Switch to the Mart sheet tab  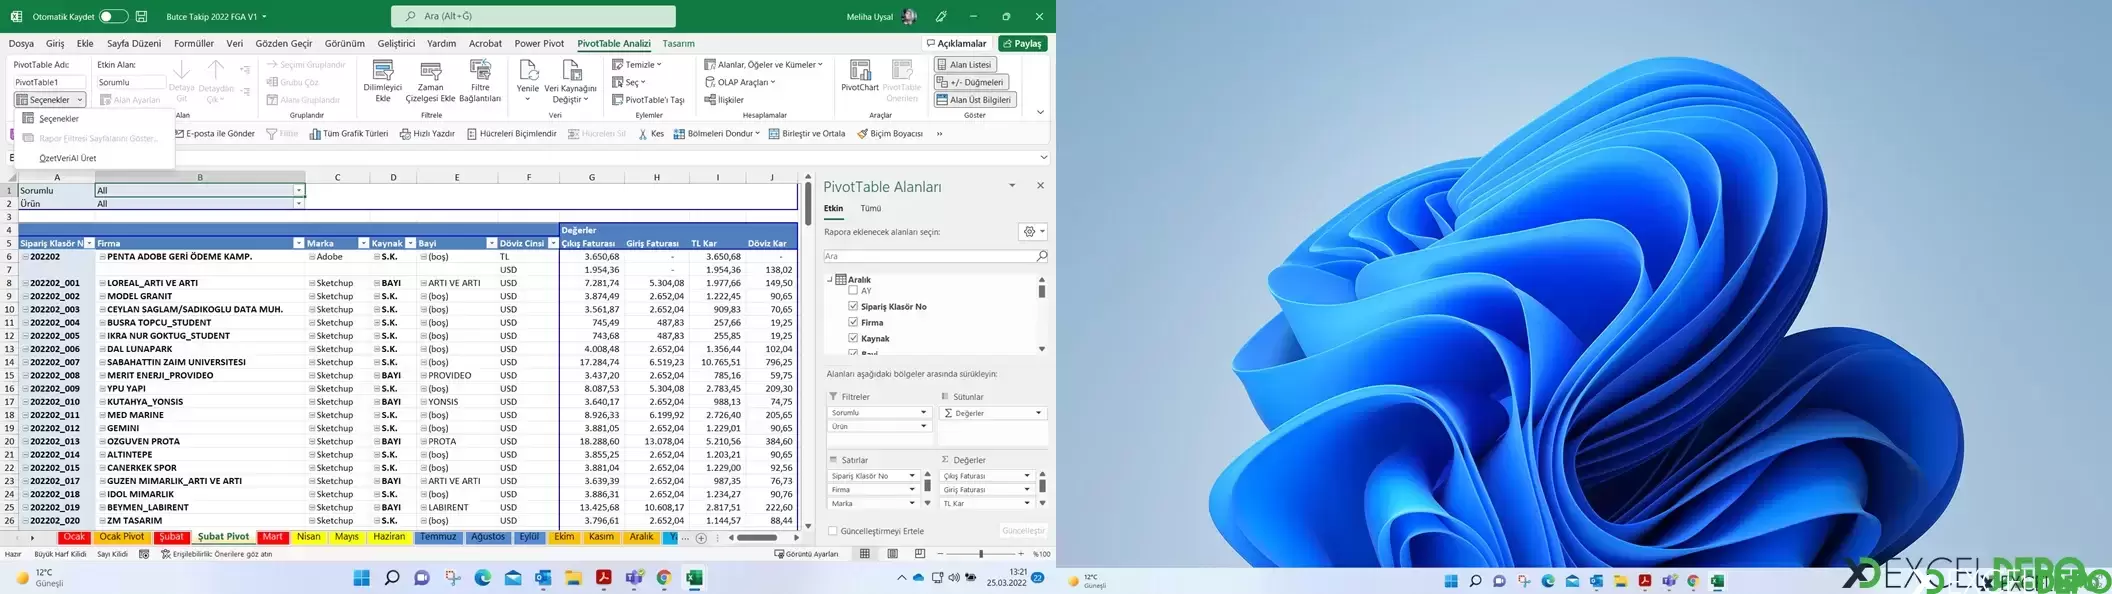tap(272, 538)
